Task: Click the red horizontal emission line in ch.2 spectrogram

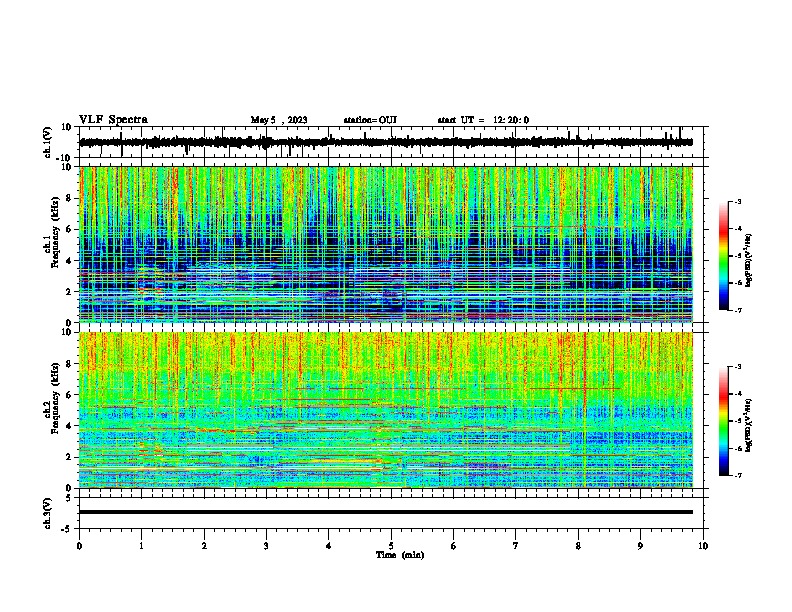Action: [573, 389]
